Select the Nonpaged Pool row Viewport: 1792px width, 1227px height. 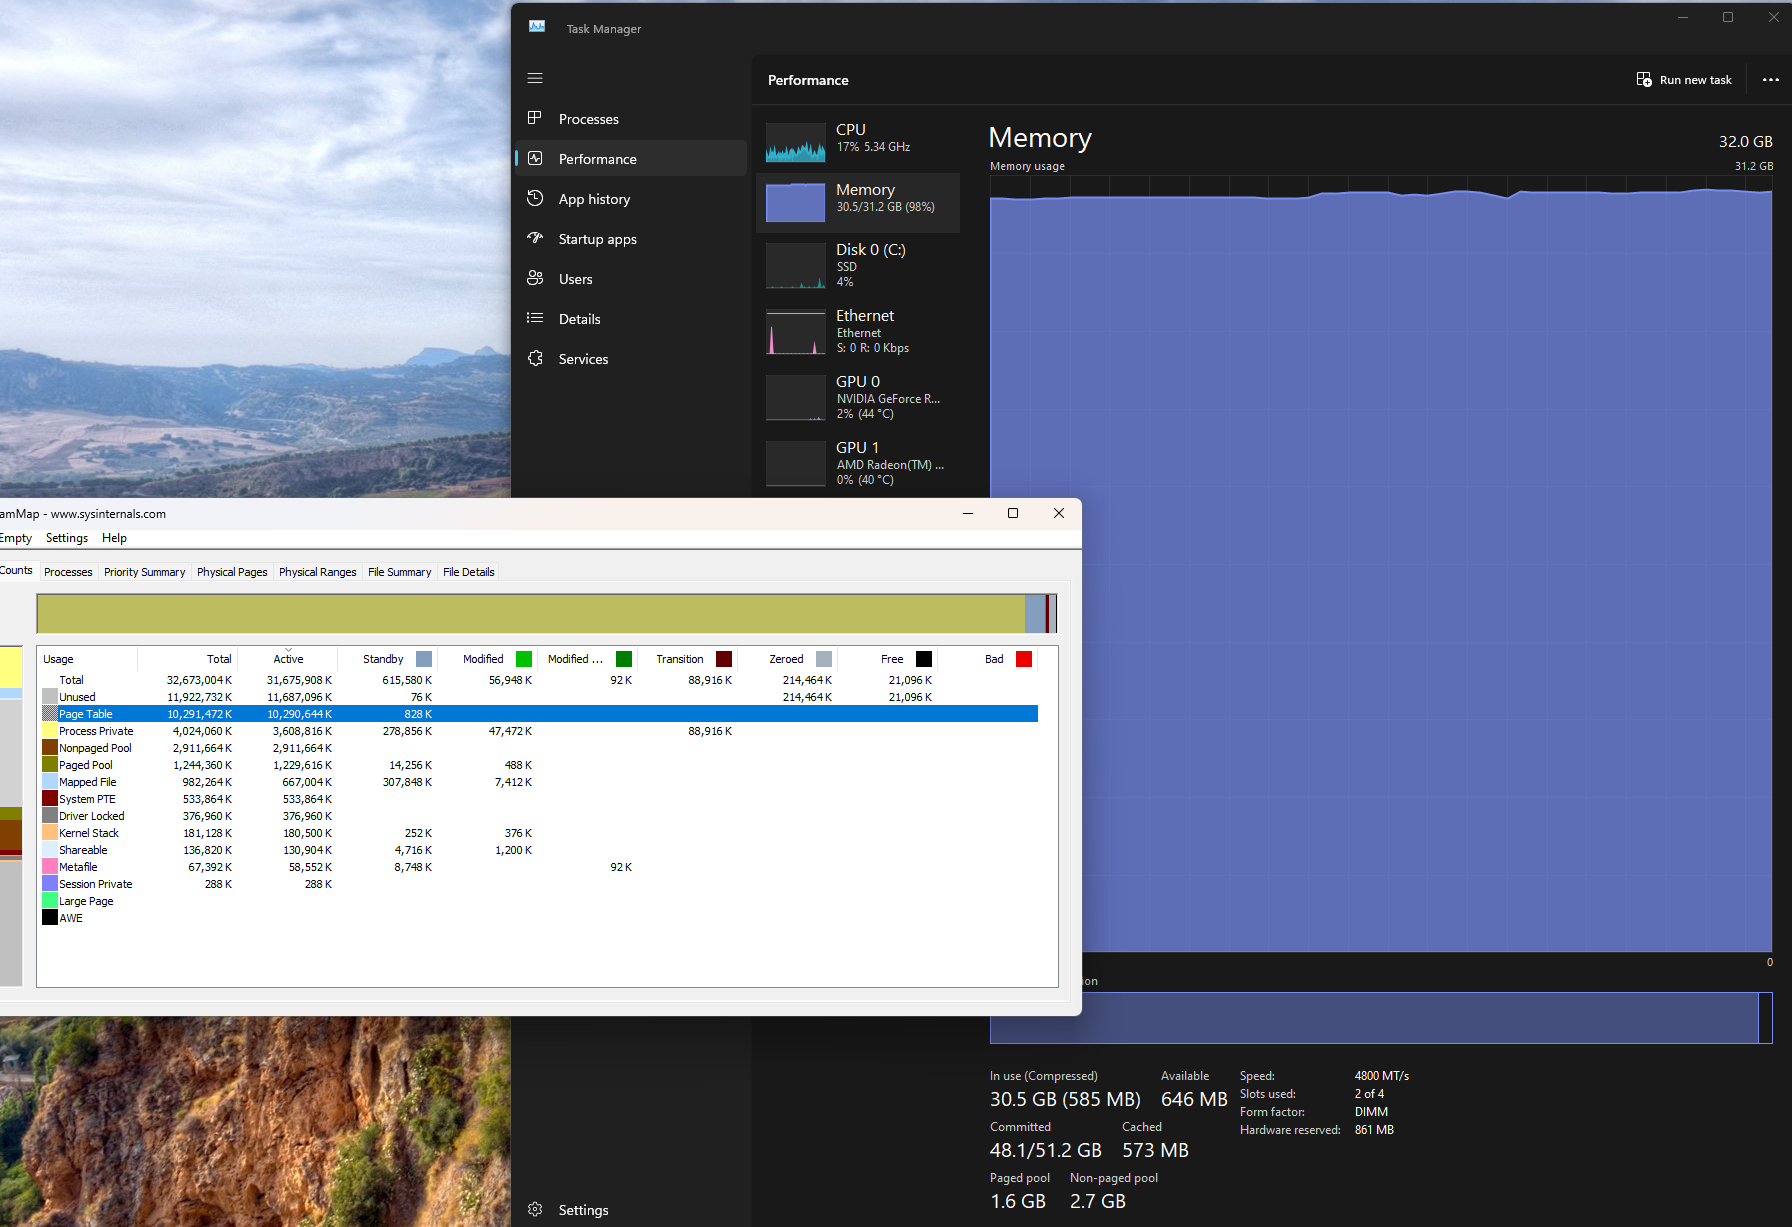pos(540,748)
